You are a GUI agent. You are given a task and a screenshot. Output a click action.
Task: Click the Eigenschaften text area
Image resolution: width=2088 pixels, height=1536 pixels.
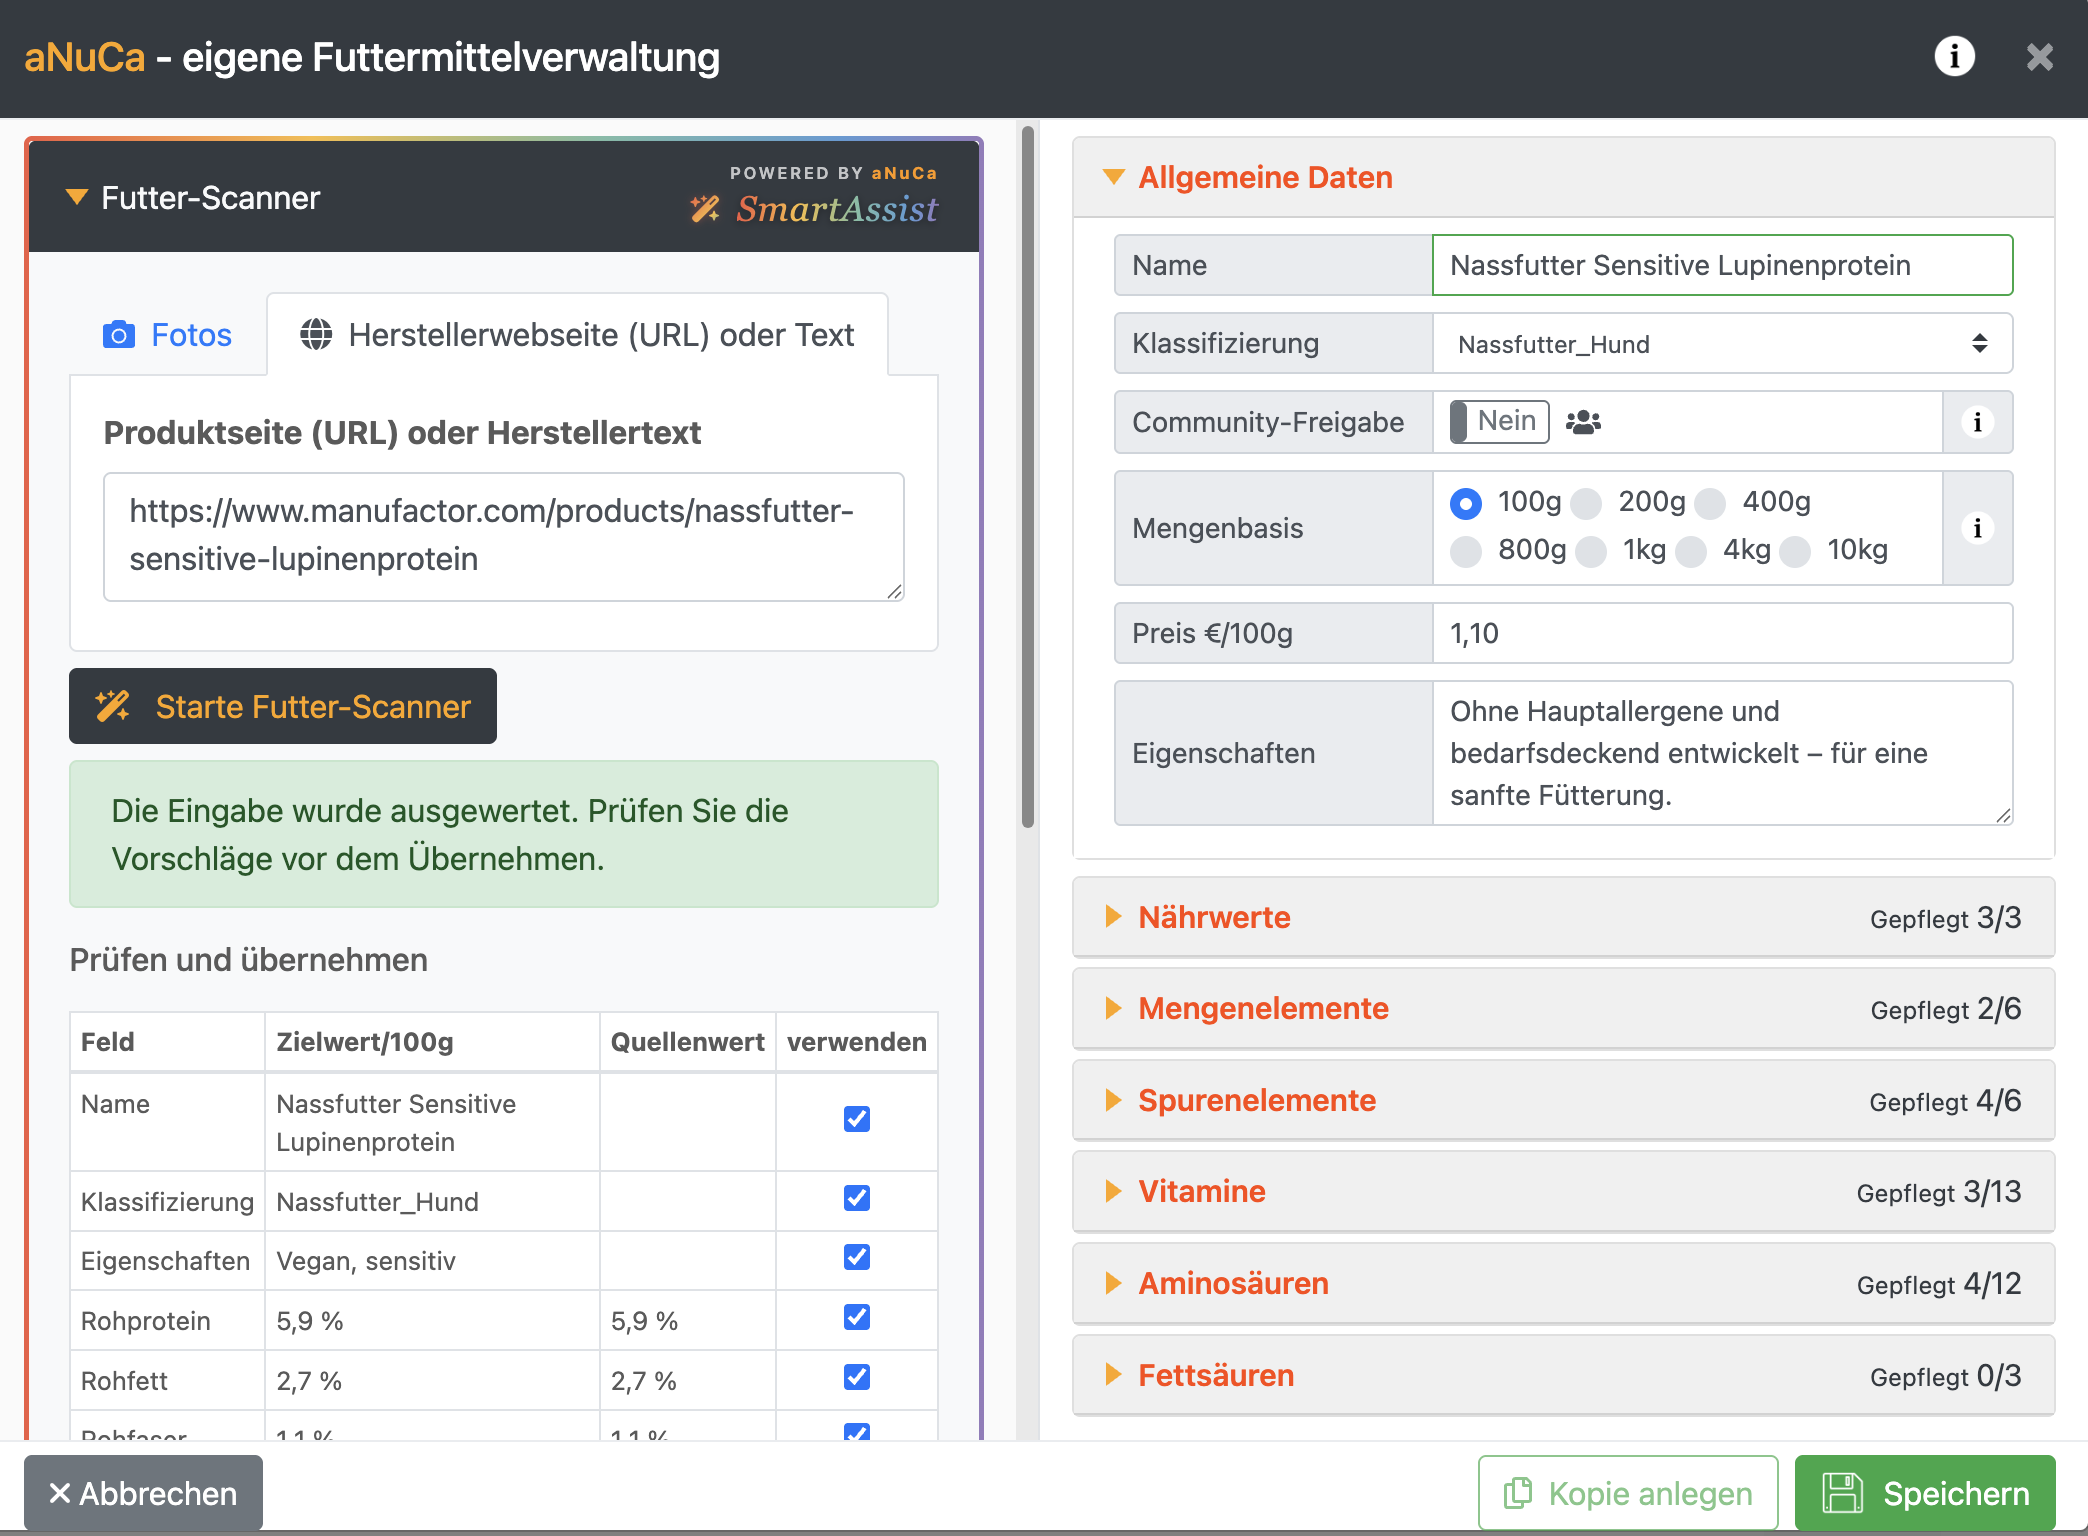pos(1722,753)
